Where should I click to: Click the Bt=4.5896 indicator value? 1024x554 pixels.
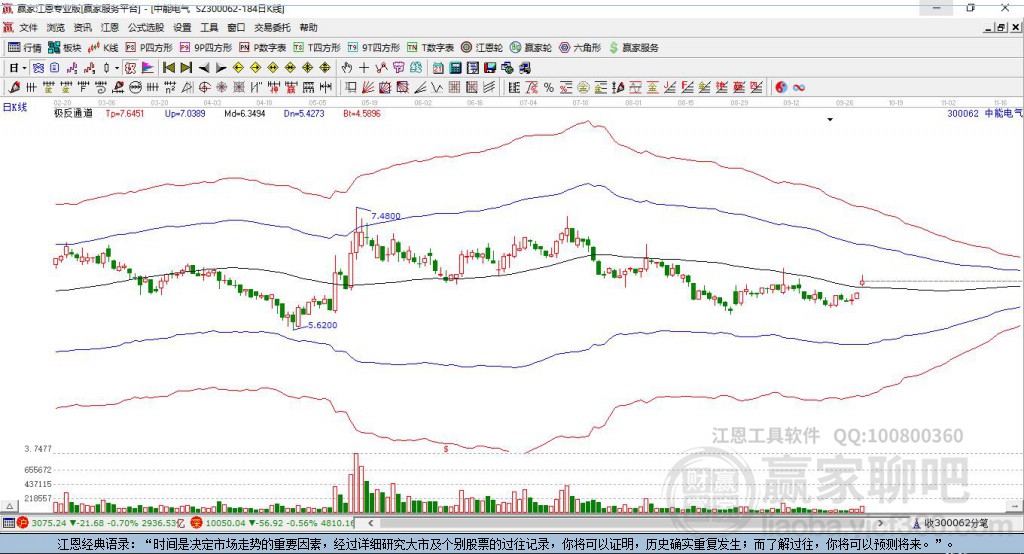[362, 114]
